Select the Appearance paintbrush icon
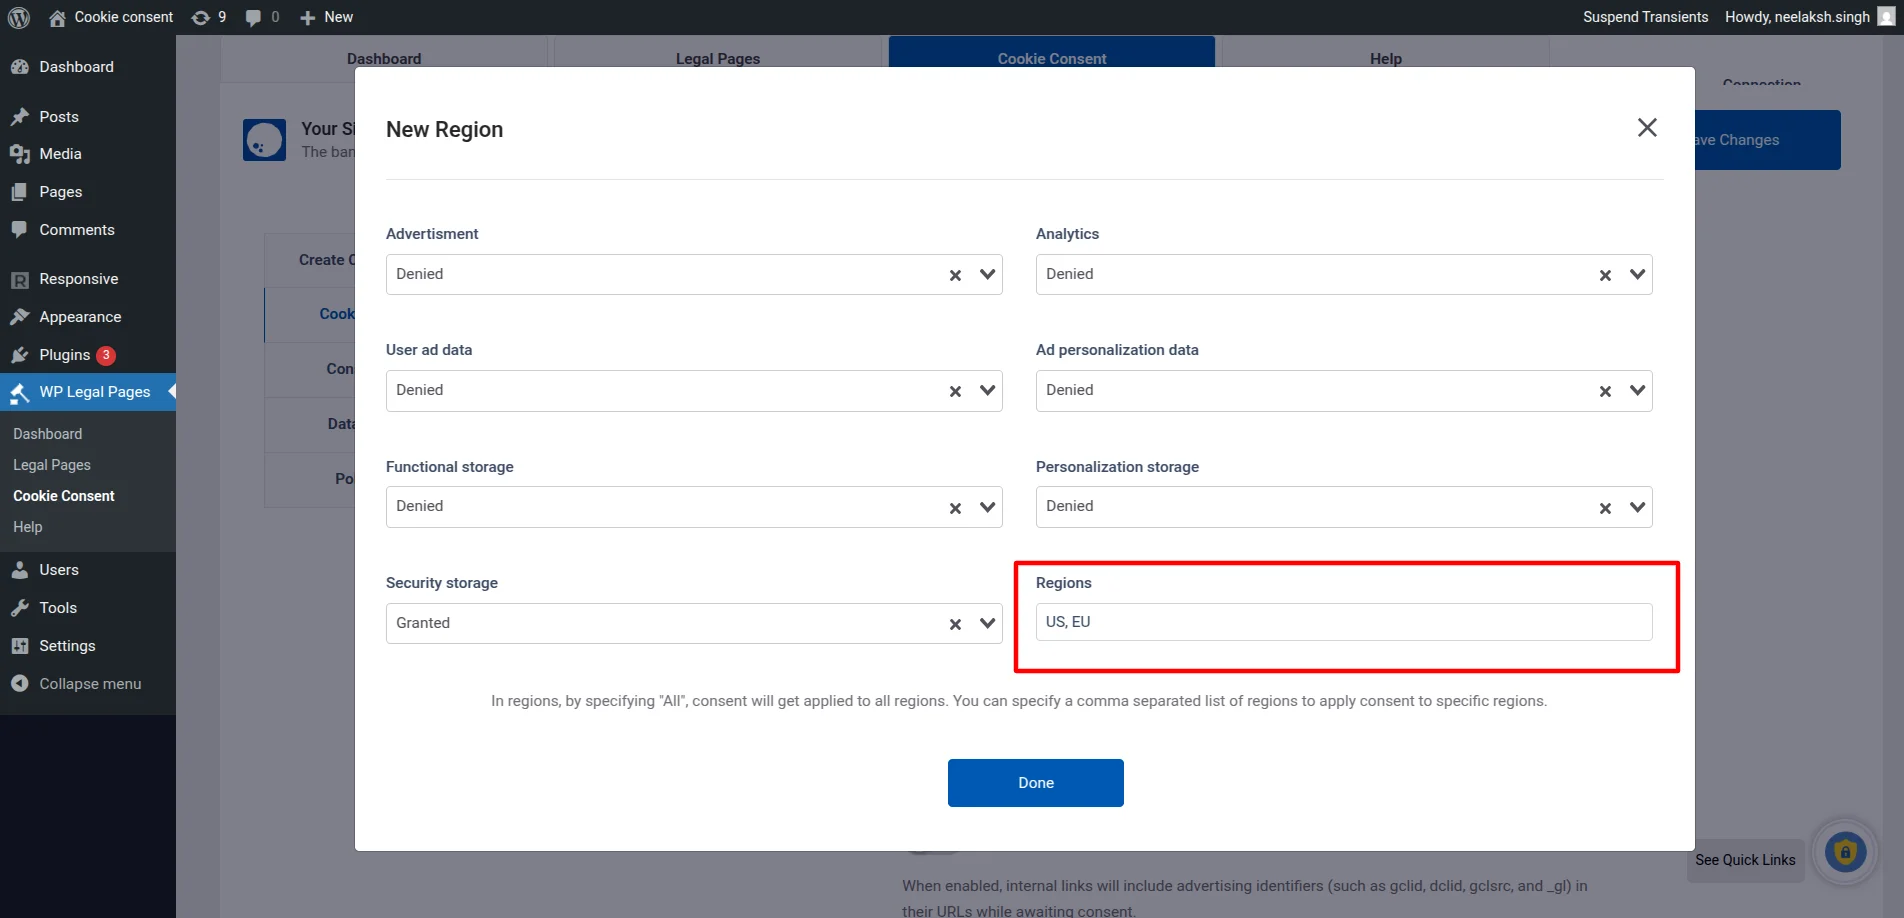The height and width of the screenshot is (918, 1904). (x=22, y=317)
